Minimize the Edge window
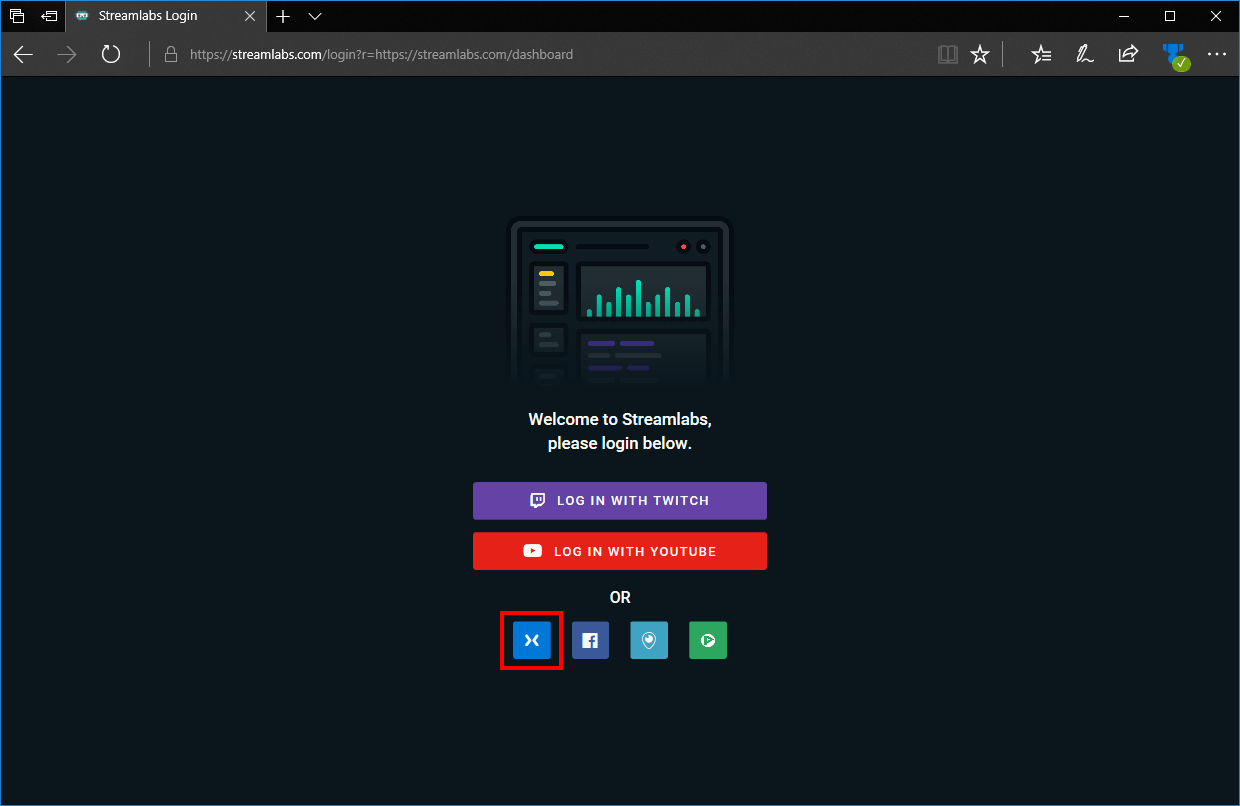1240x806 pixels. tap(1124, 16)
